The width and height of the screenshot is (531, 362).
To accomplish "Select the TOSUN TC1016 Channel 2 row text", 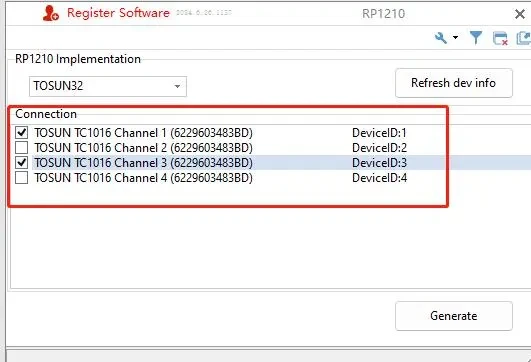I will (x=143, y=148).
